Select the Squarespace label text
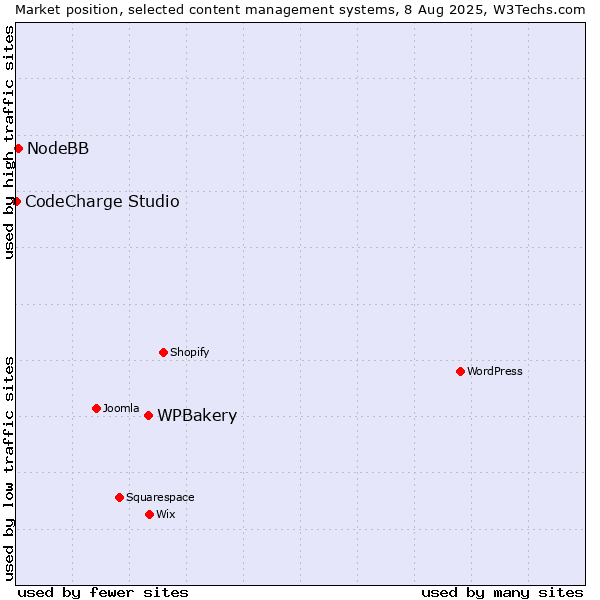This screenshot has width=600, height=600. click(160, 497)
